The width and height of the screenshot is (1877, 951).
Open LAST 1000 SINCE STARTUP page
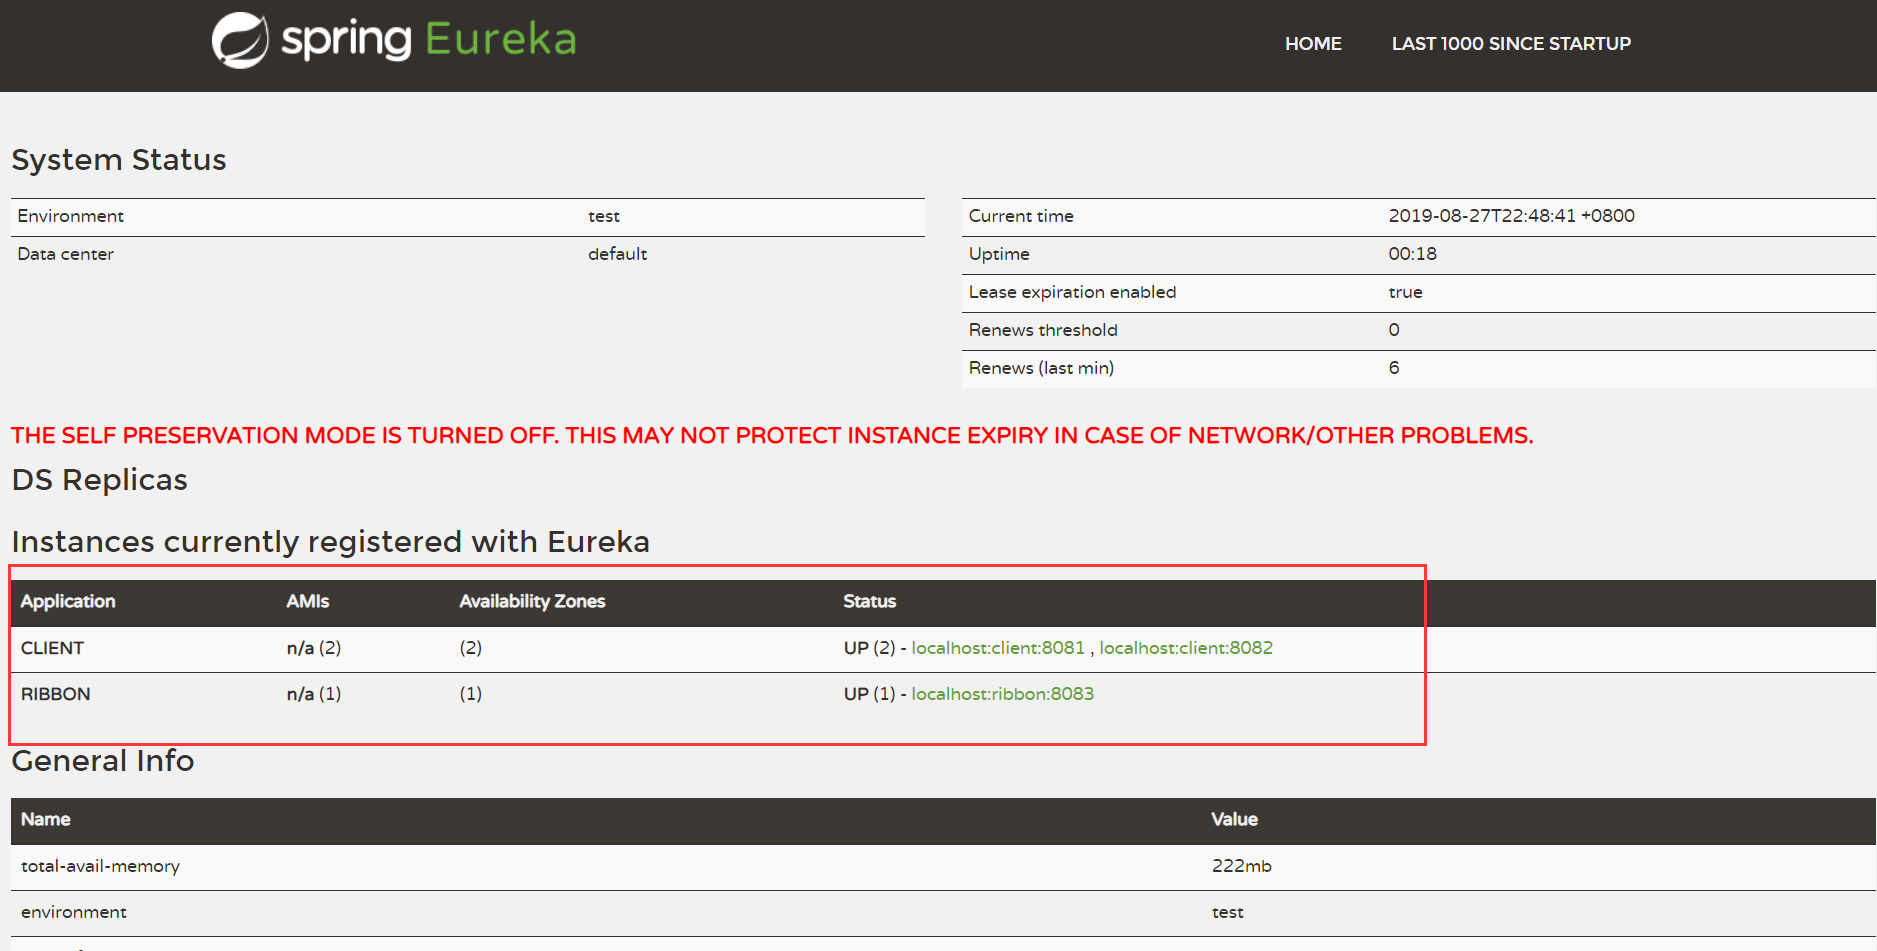pyautogui.click(x=1510, y=44)
